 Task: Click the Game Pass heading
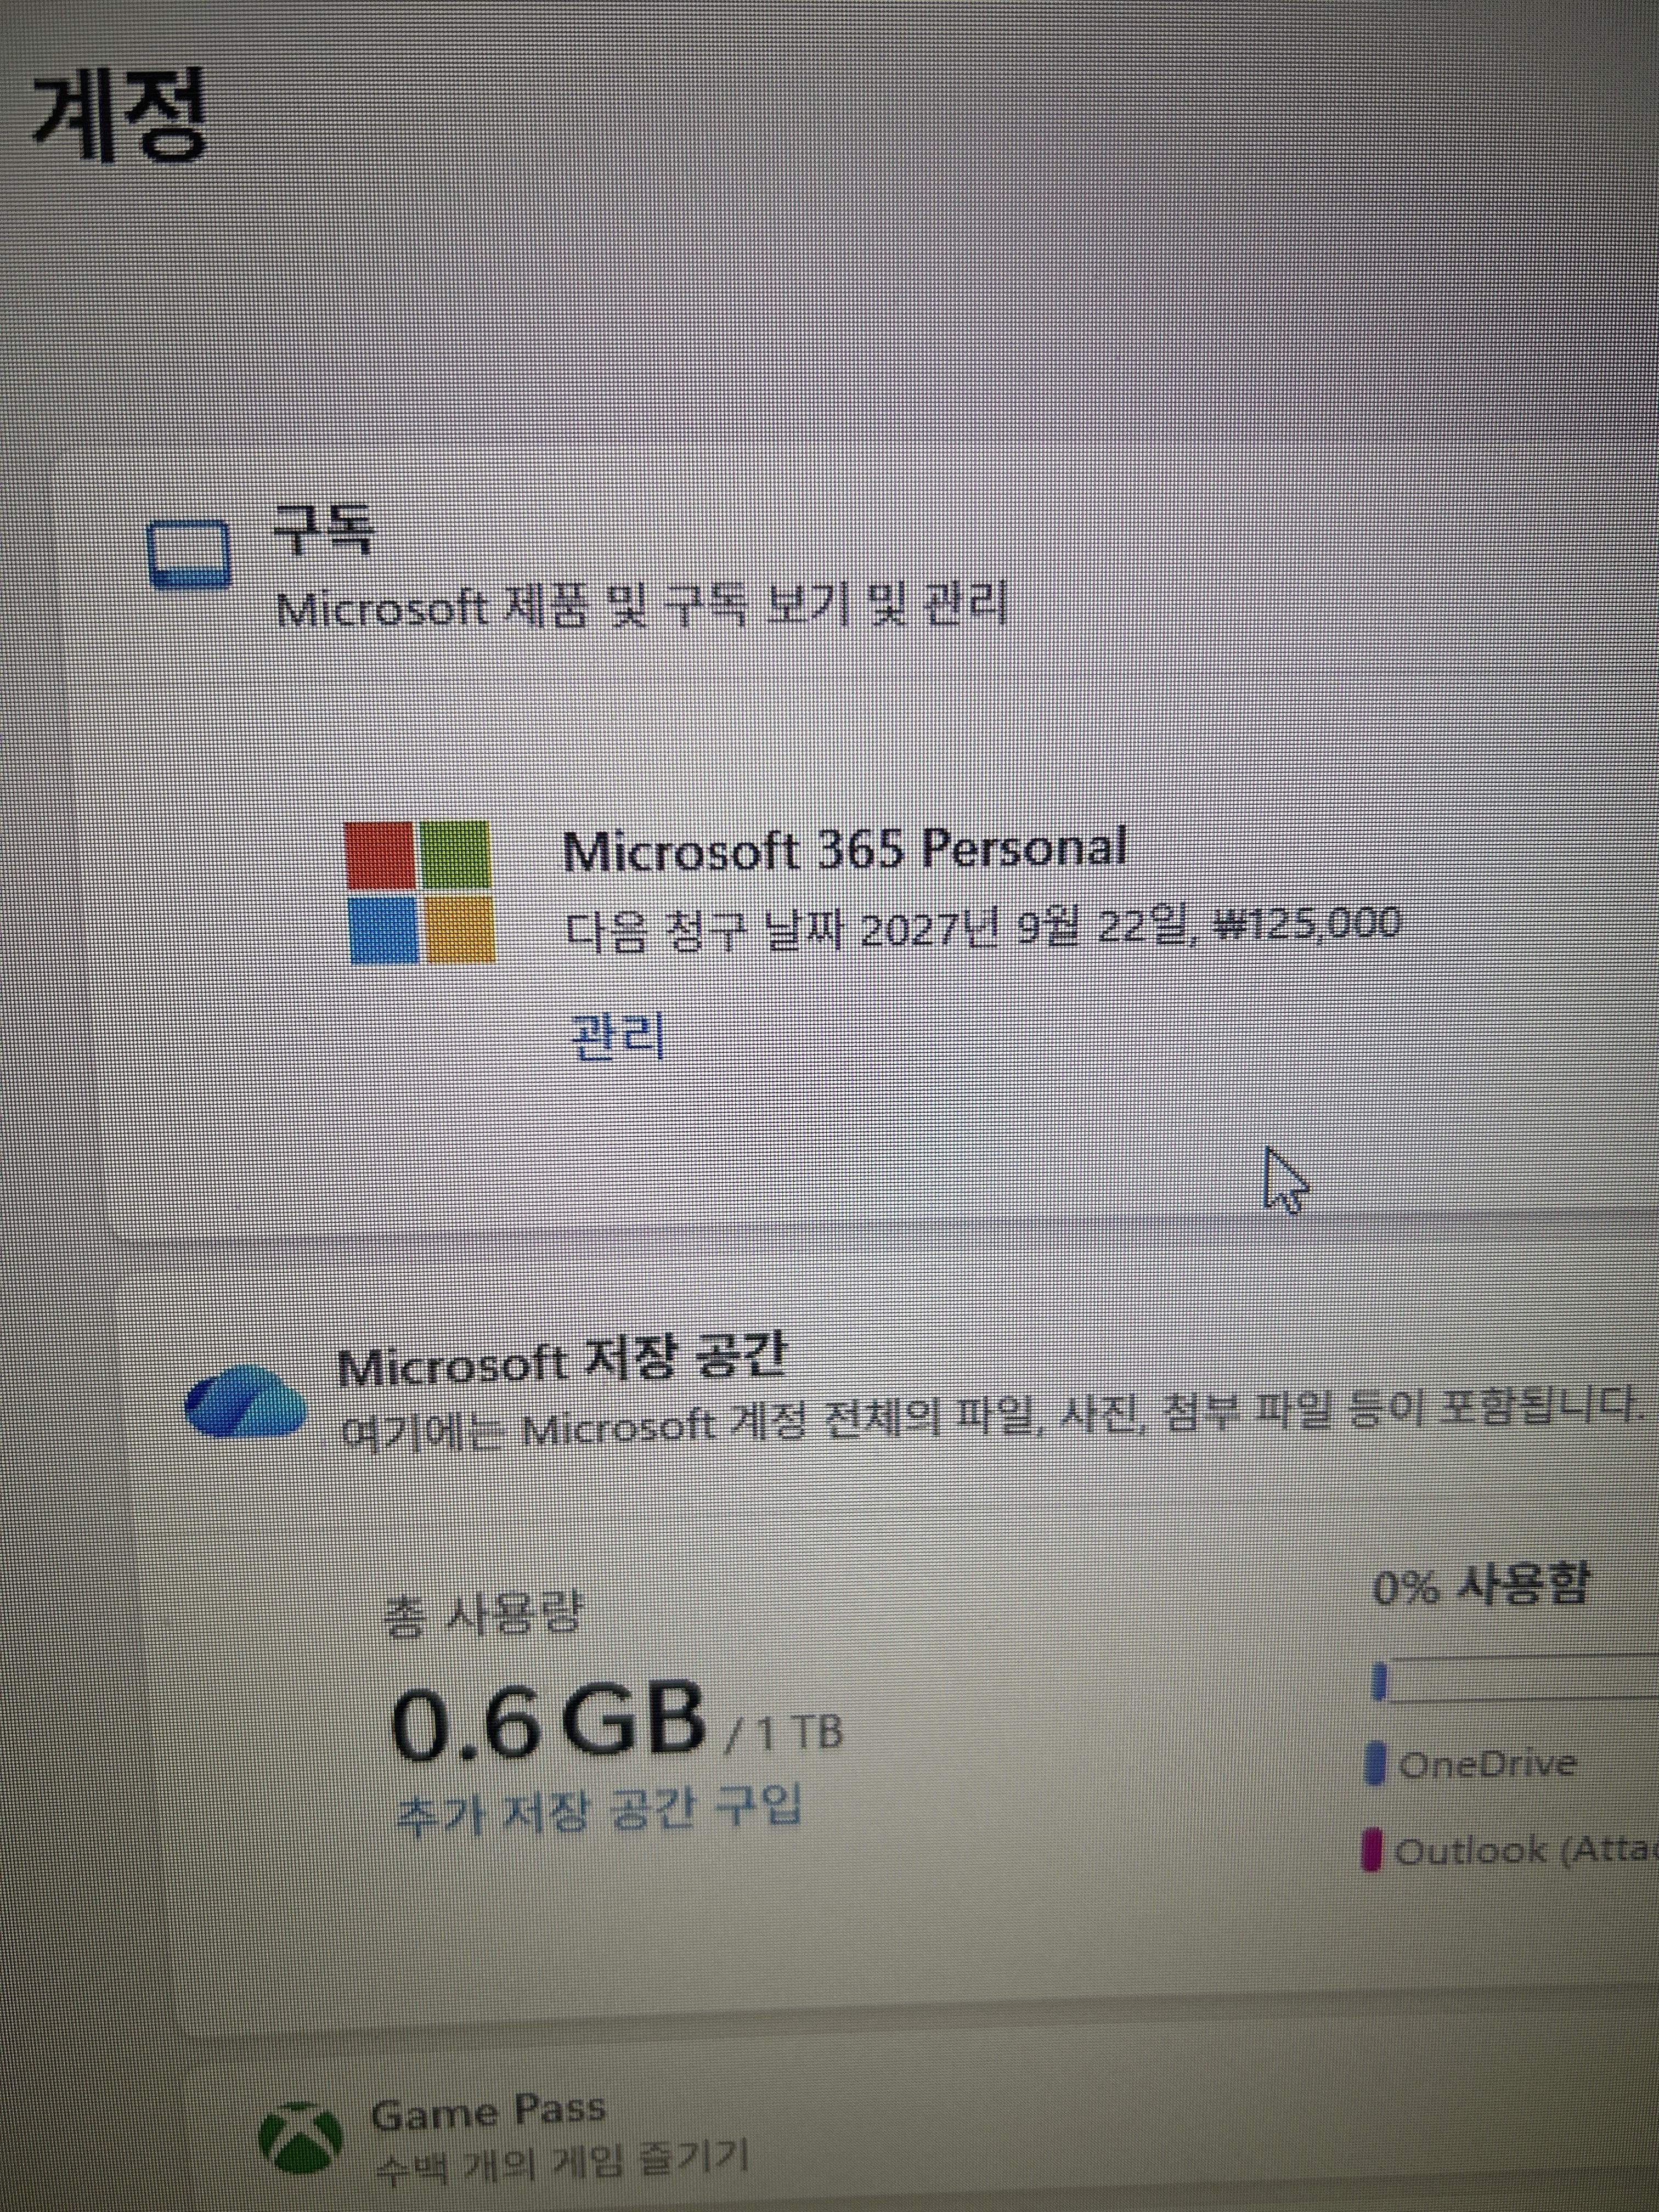(x=488, y=2111)
